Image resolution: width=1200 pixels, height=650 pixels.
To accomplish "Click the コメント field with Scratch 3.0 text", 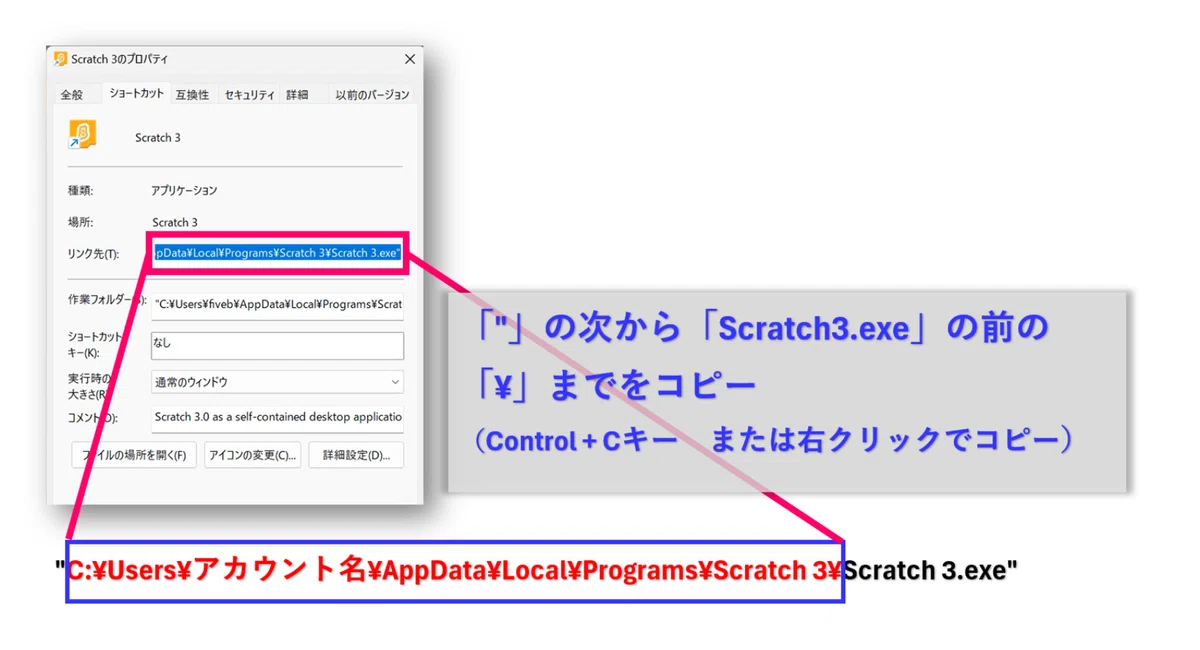I will pyautogui.click(x=277, y=417).
